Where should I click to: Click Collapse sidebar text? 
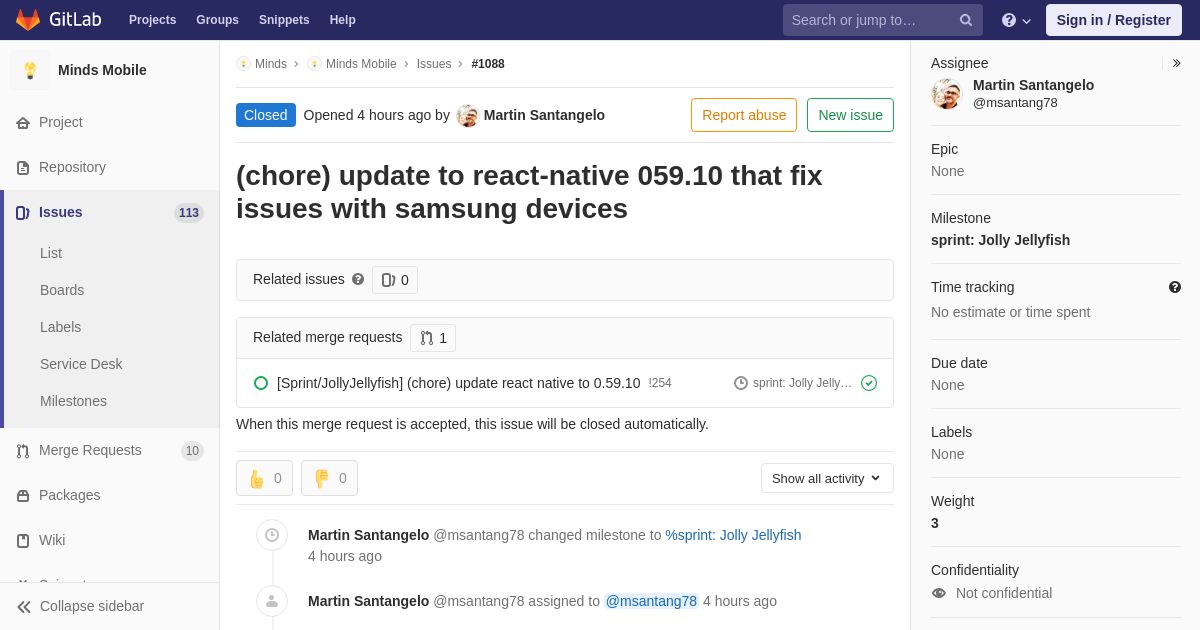[x=92, y=606]
